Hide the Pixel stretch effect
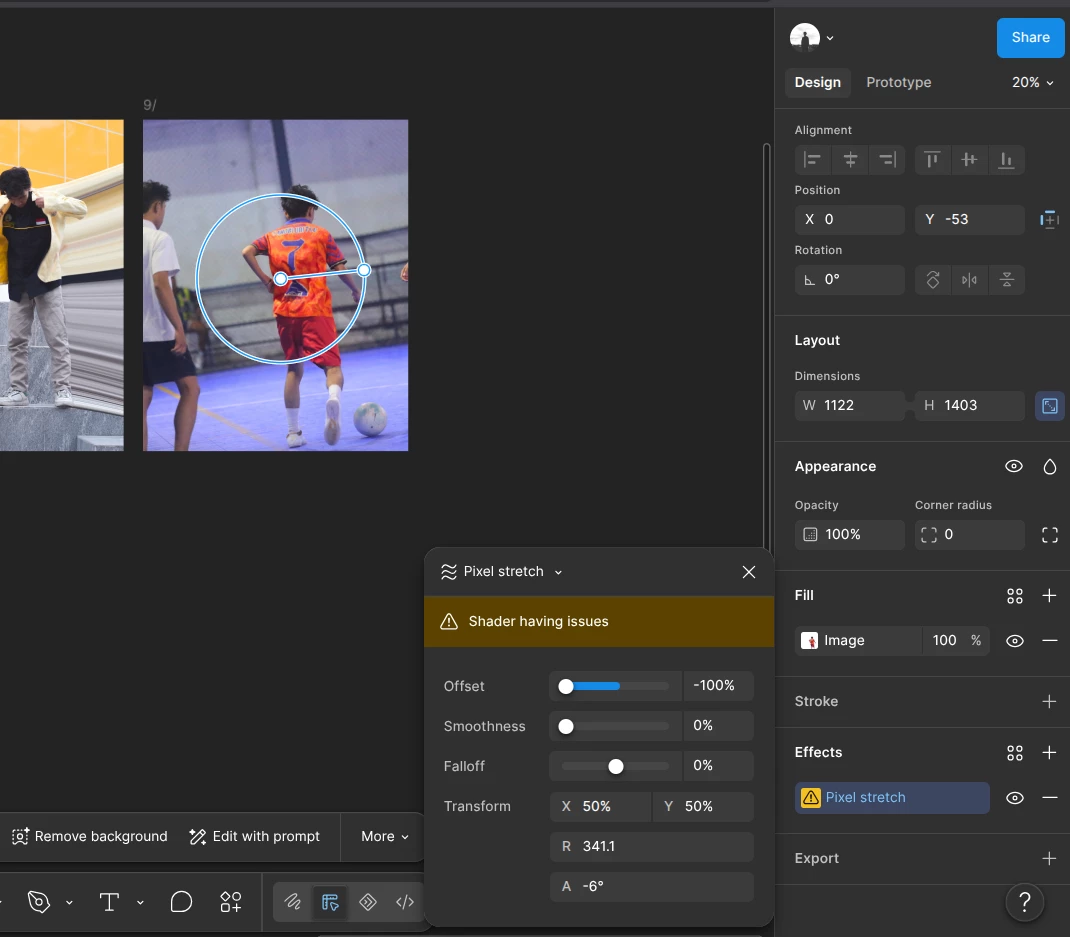1070x937 pixels. coord(1015,798)
